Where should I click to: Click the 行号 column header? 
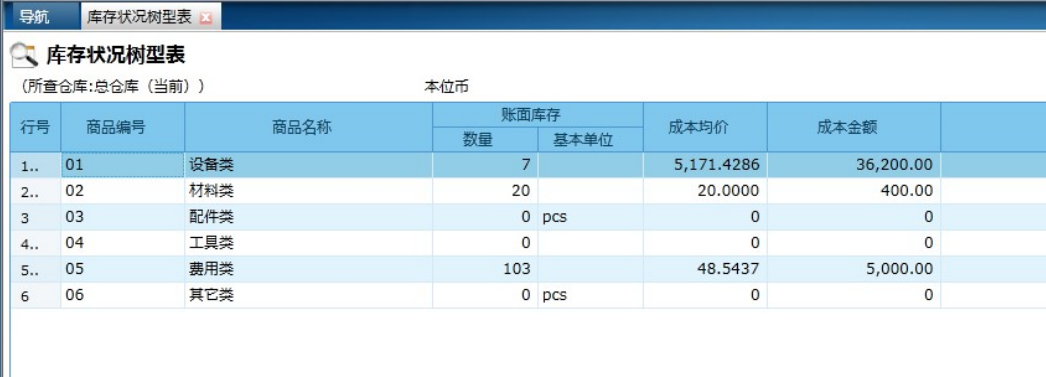(36, 127)
